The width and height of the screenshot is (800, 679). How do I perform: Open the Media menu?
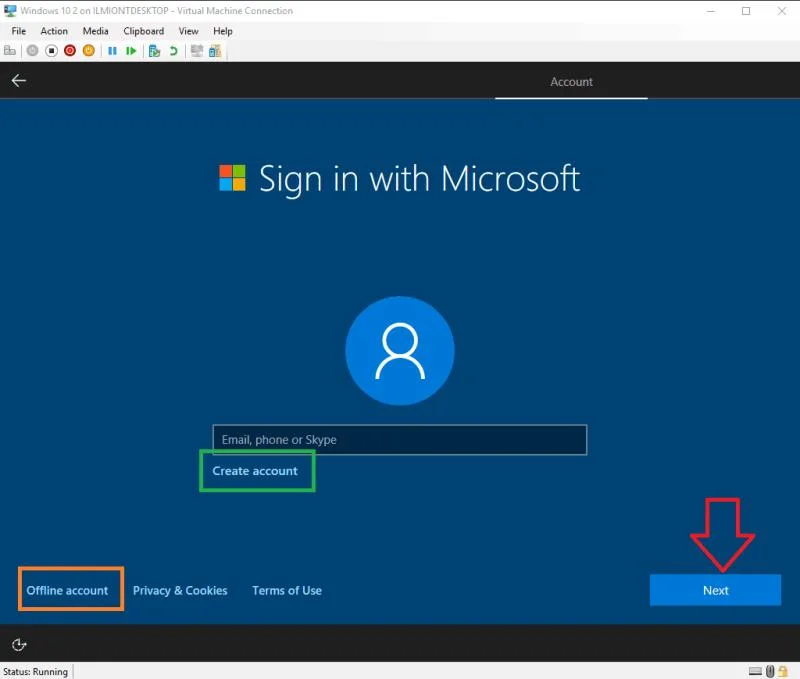coord(95,31)
